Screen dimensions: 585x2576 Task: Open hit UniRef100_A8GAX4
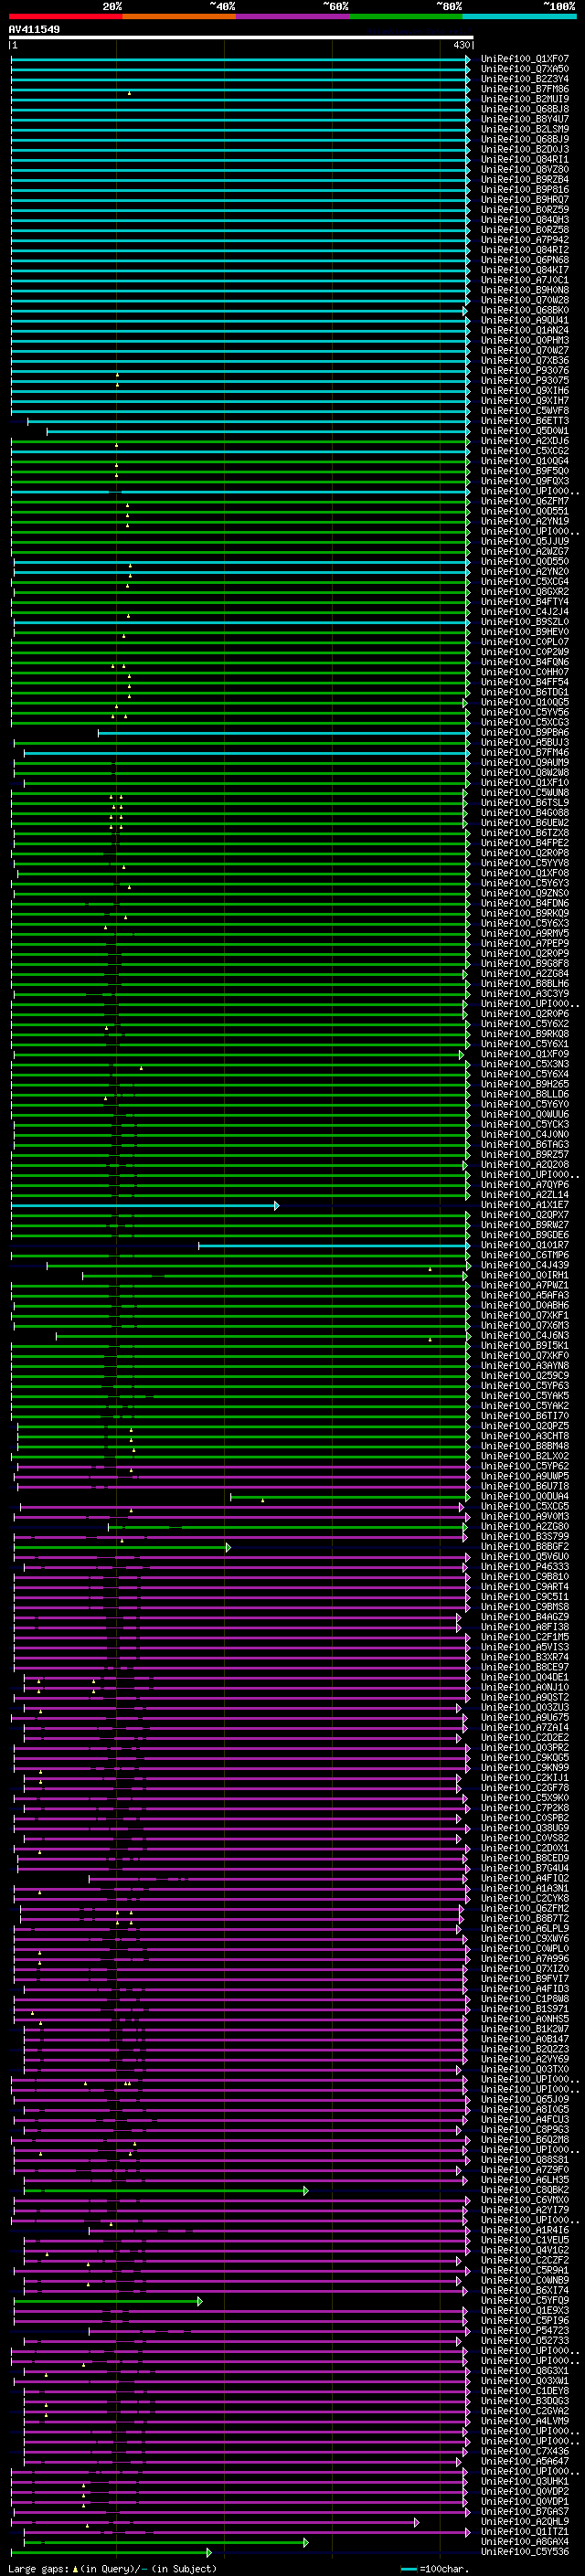click(524, 2541)
